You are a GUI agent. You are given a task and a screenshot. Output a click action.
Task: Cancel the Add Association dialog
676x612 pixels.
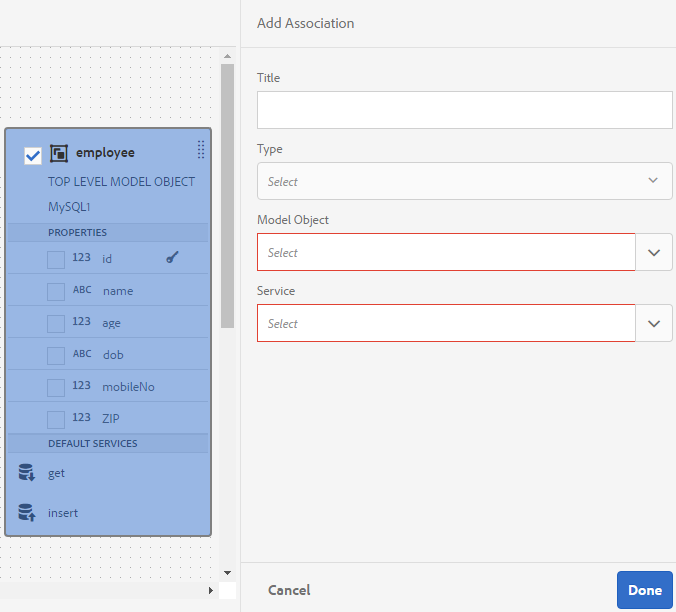pos(289,590)
